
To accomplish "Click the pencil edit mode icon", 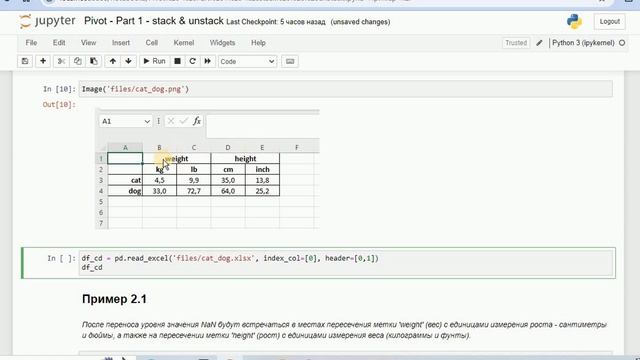I will (539, 43).
